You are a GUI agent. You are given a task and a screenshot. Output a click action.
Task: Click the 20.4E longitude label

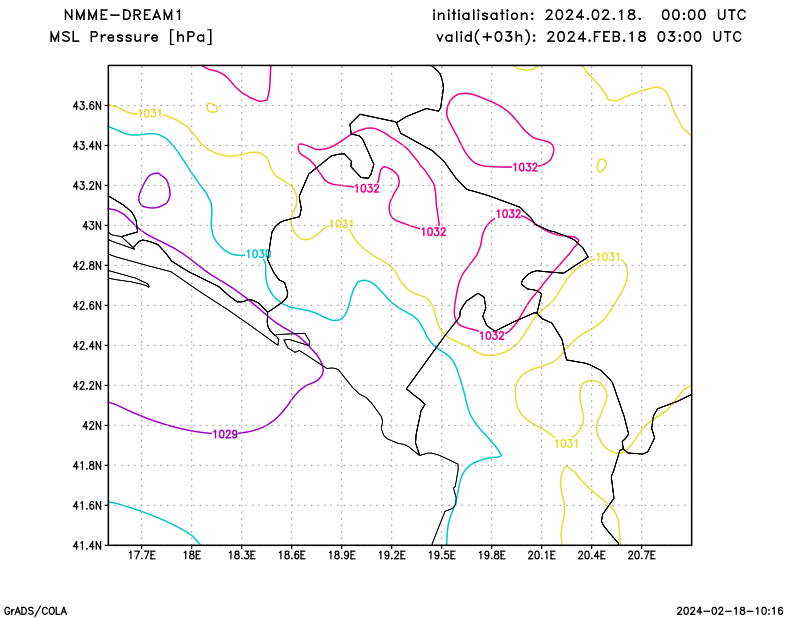pos(591,556)
